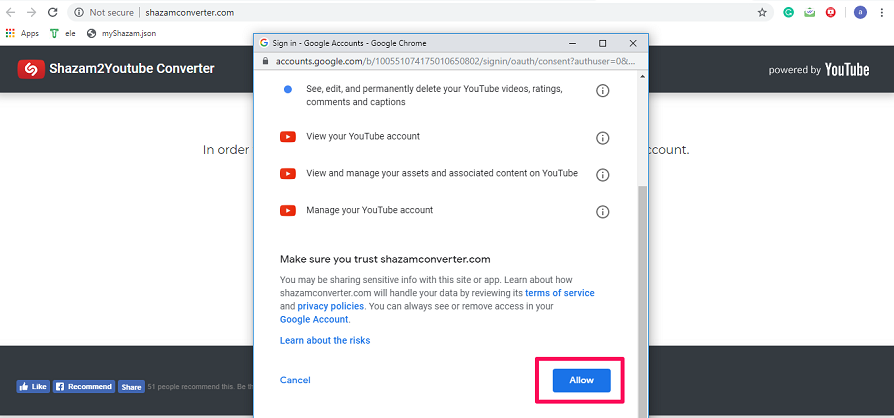
Task: Open the green Grammarly extension icon
Action: tap(789, 12)
